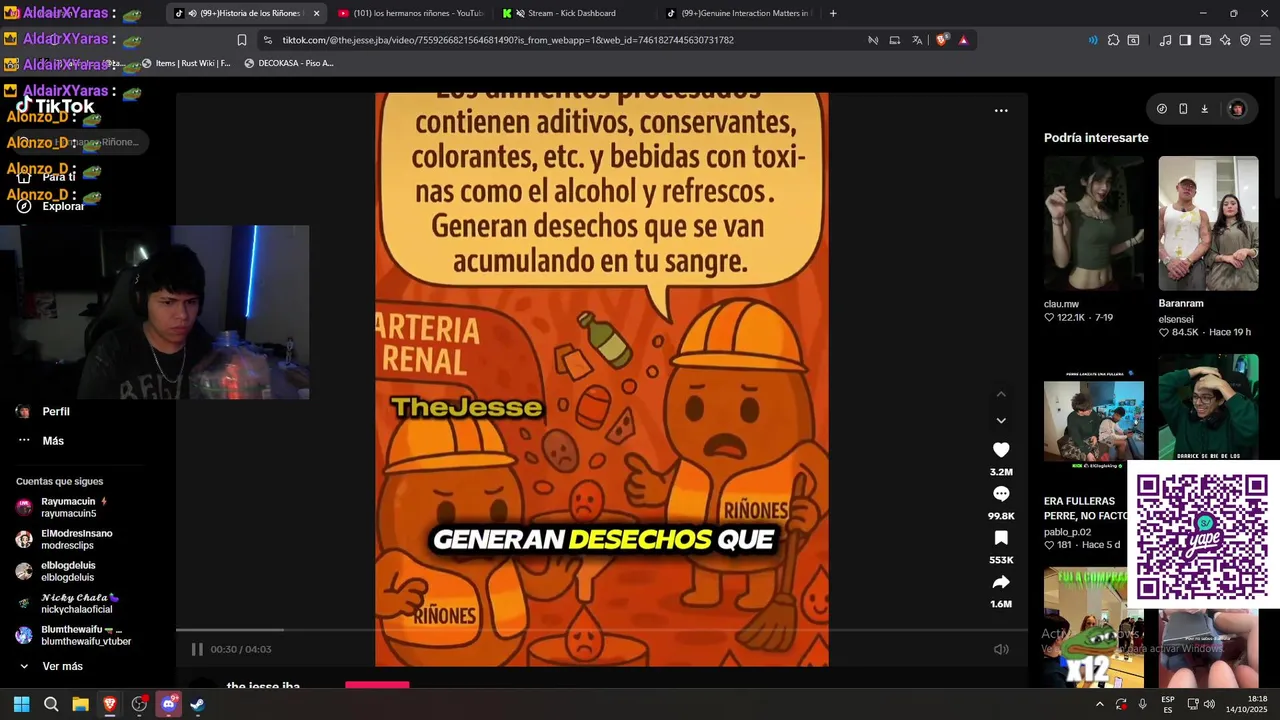Open 'elsensei' author link under Baranram
Screen dimensions: 1280x720
(x=1176, y=319)
